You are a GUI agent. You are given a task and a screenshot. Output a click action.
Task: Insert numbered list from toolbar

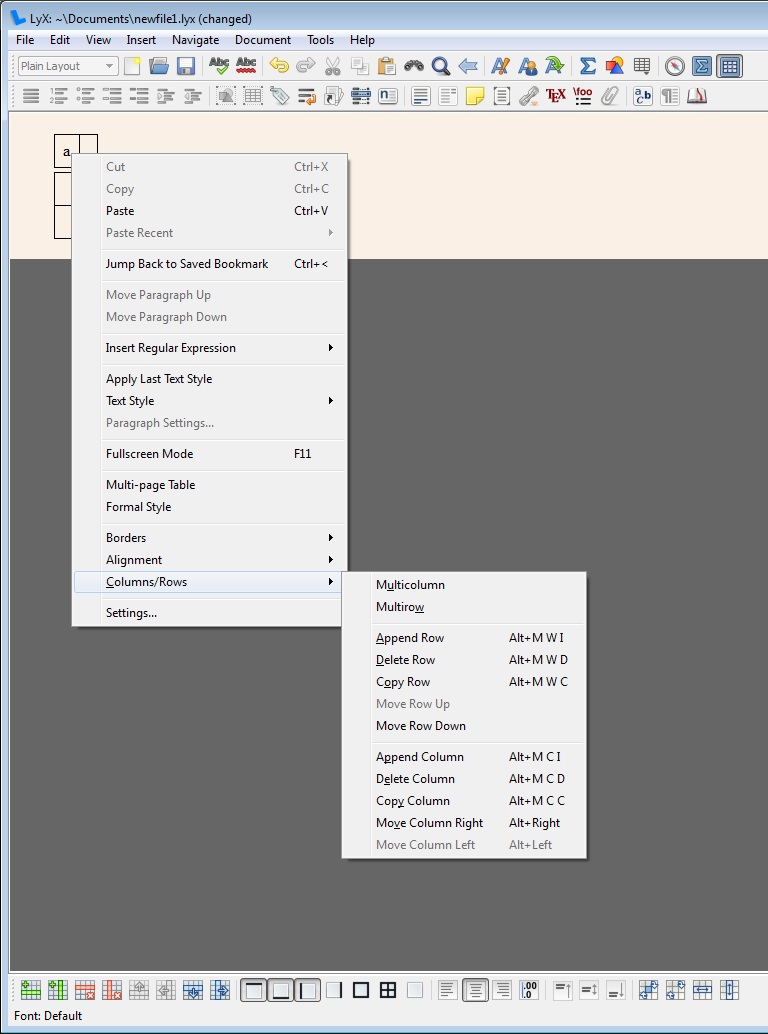tap(58, 96)
